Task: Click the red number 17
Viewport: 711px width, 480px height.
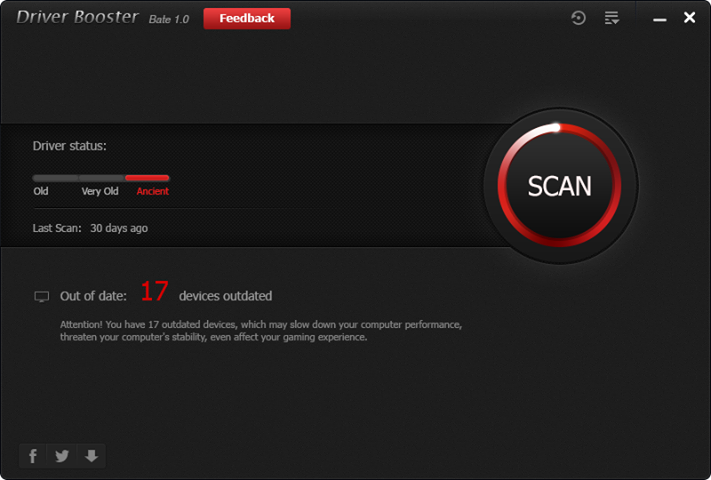Action: coord(154,291)
